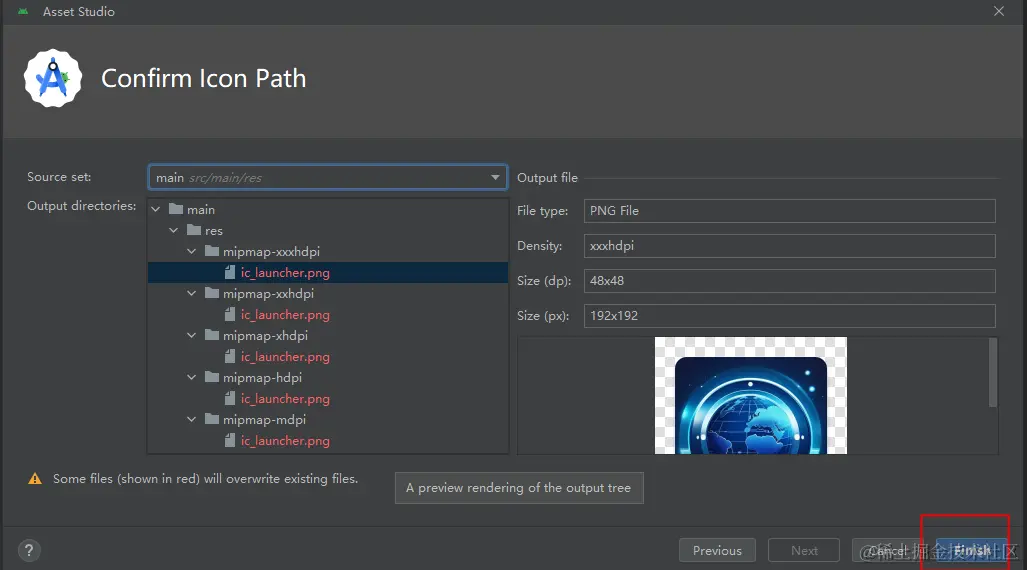Select ic_launcher.png under mipmap-xxxhdpi
Screen dimensions: 1027x570
(x=285, y=273)
